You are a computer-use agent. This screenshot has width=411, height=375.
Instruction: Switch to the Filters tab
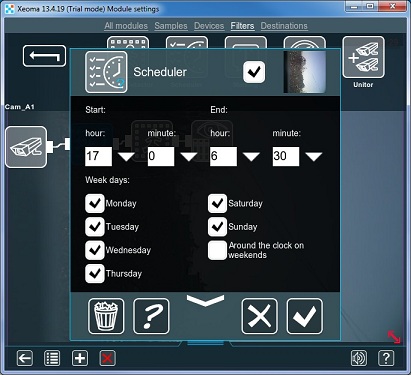[242, 26]
